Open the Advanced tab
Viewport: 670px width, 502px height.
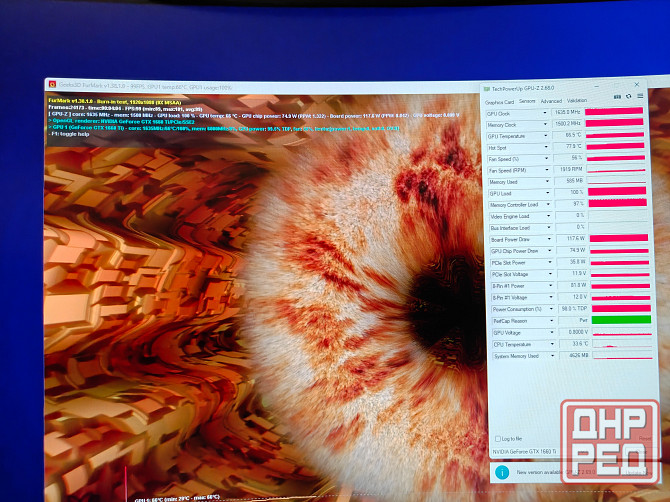click(x=551, y=101)
